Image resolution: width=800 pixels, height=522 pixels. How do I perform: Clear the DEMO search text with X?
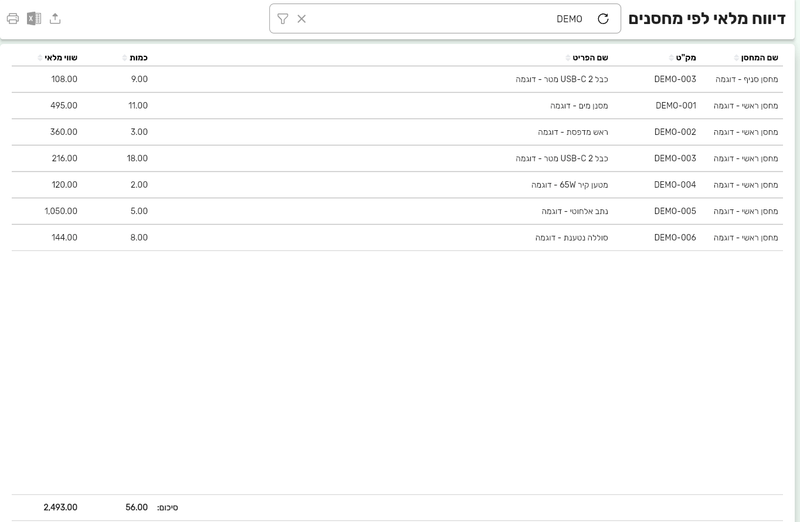click(302, 19)
